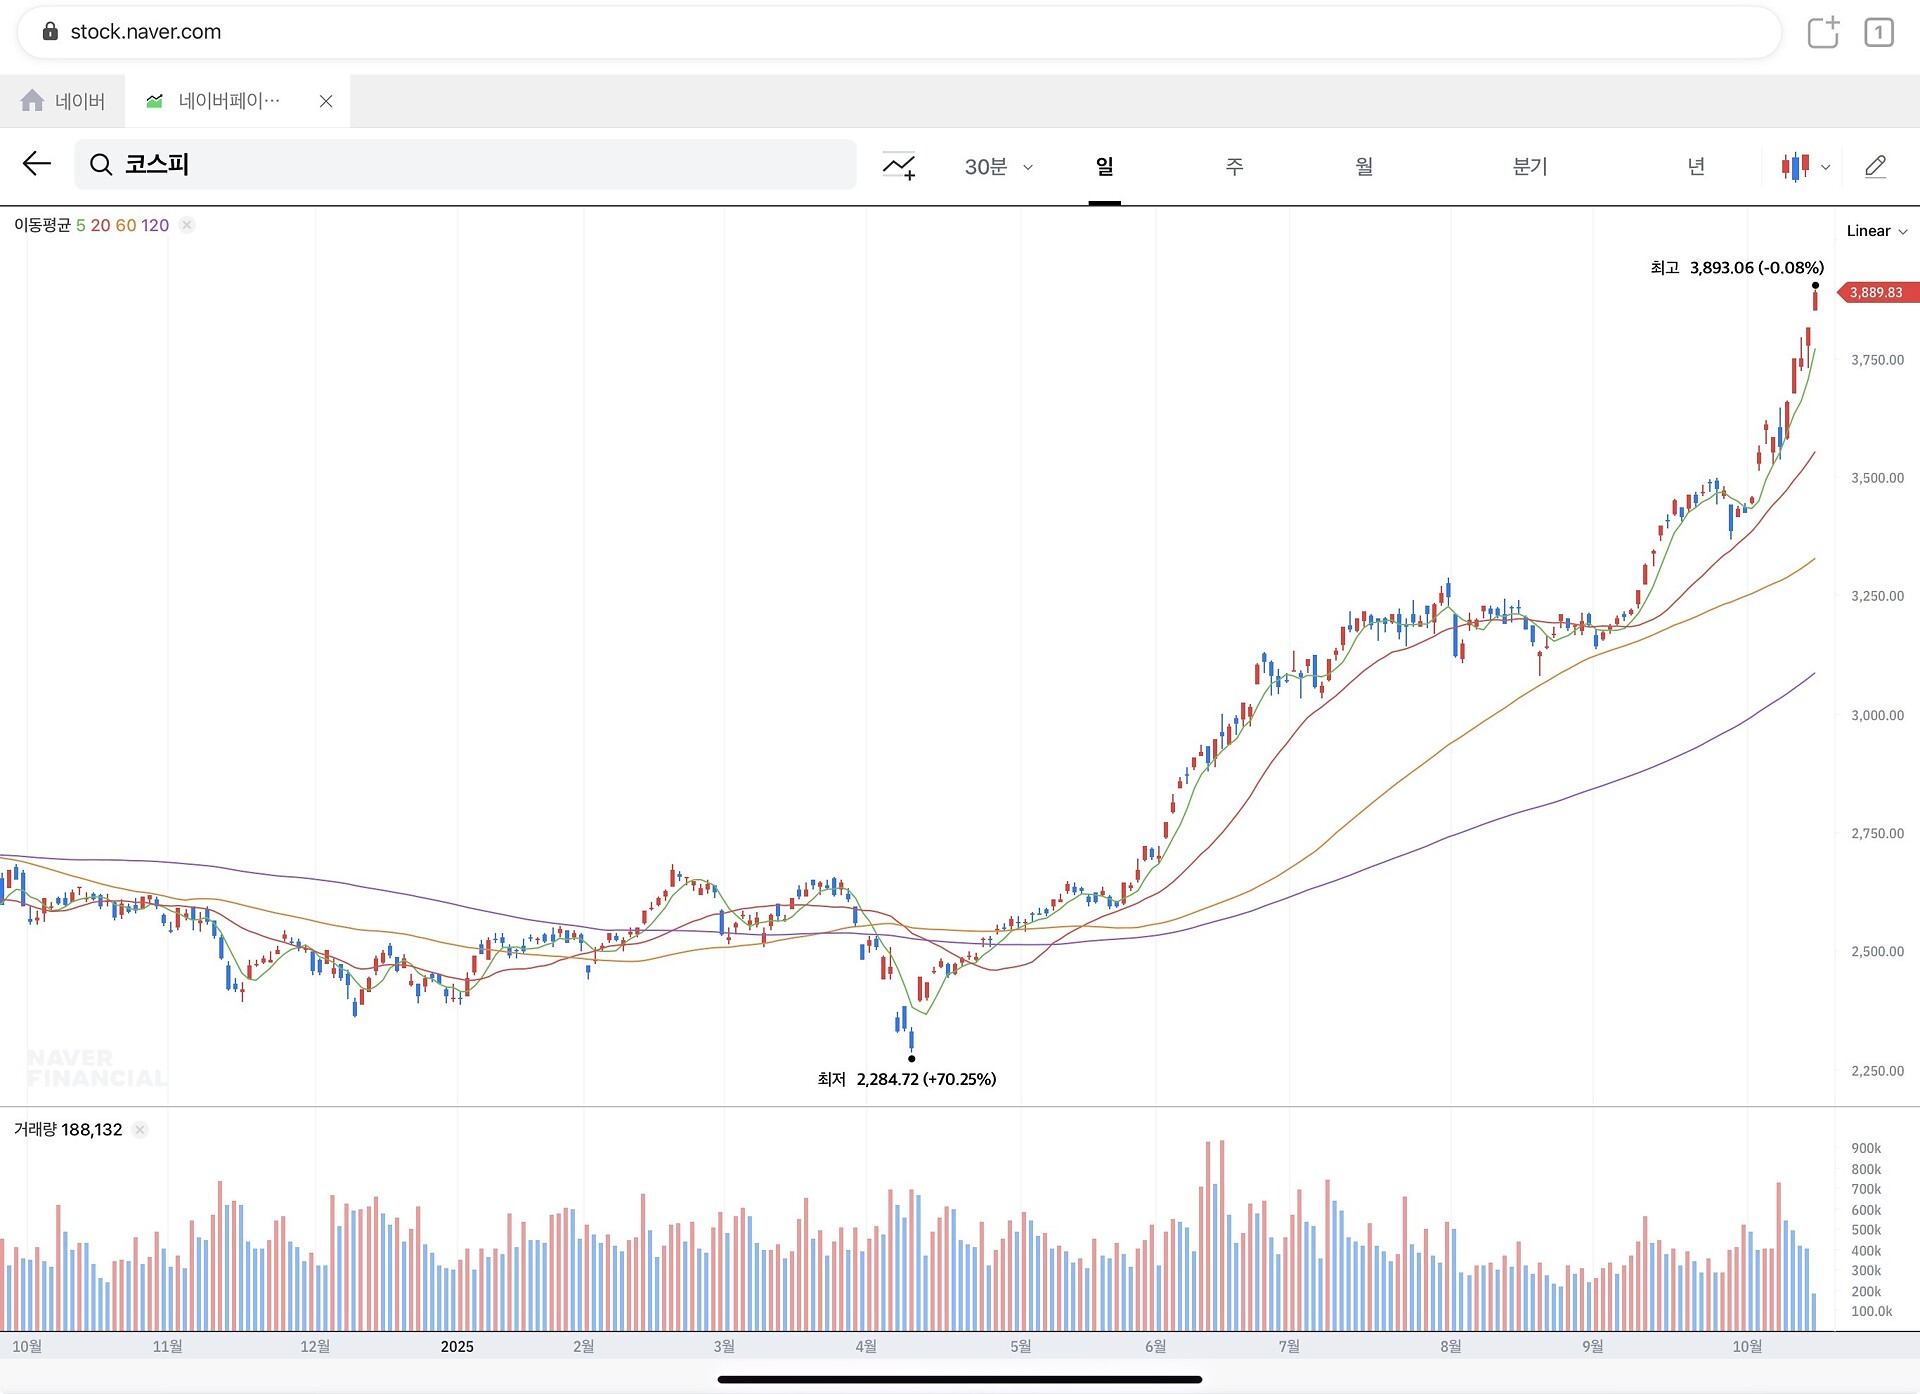Image resolution: width=1920 pixels, height=1394 pixels.
Task: Select the 년 yearly period
Action: pyautogui.click(x=1696, y=166)
